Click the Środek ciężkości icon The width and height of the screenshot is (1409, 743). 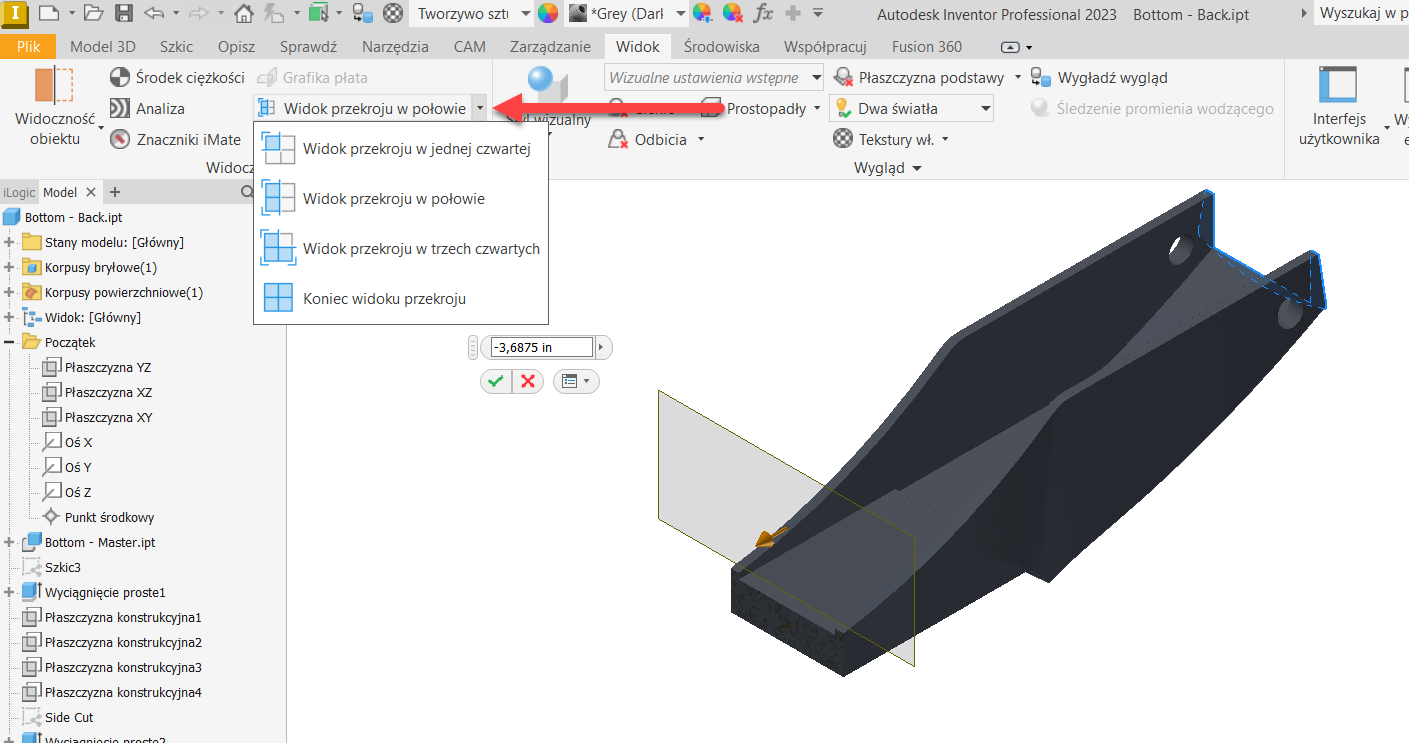(x=120, y=78)
